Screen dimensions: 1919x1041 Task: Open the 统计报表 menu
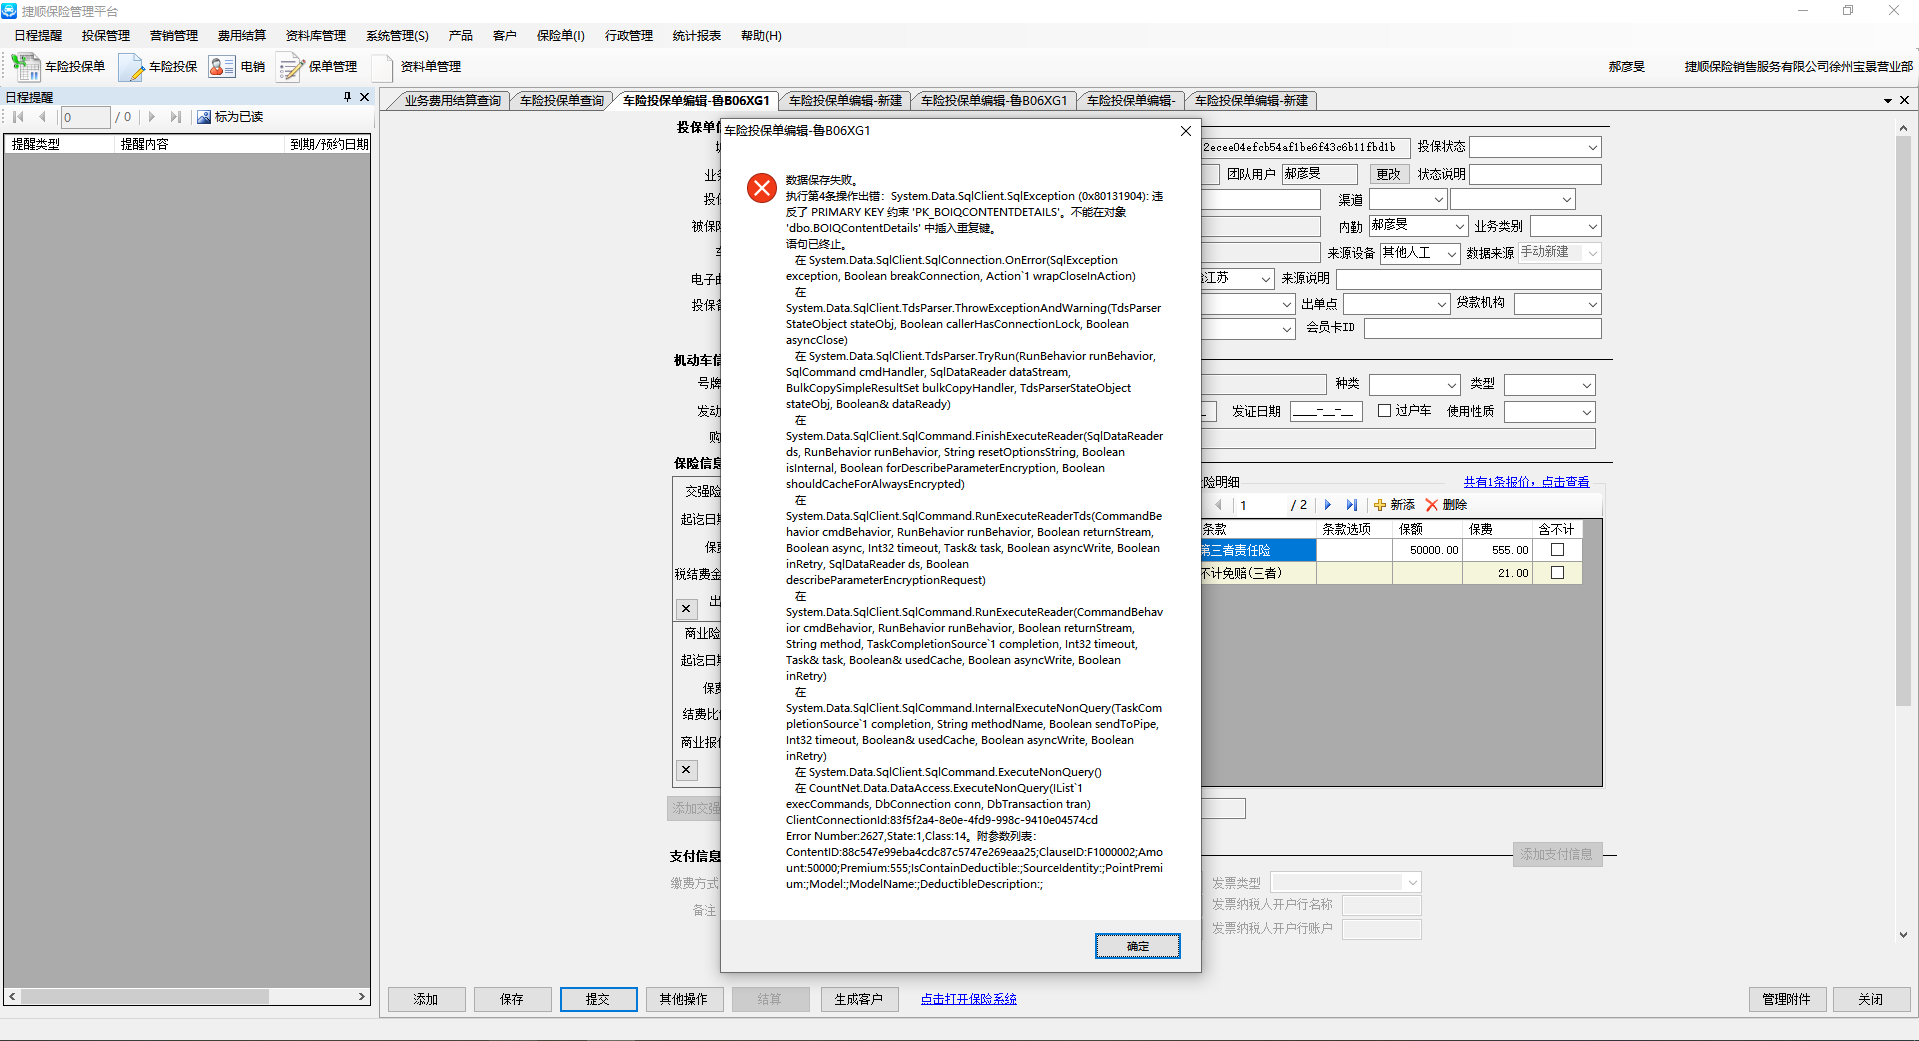696,36
